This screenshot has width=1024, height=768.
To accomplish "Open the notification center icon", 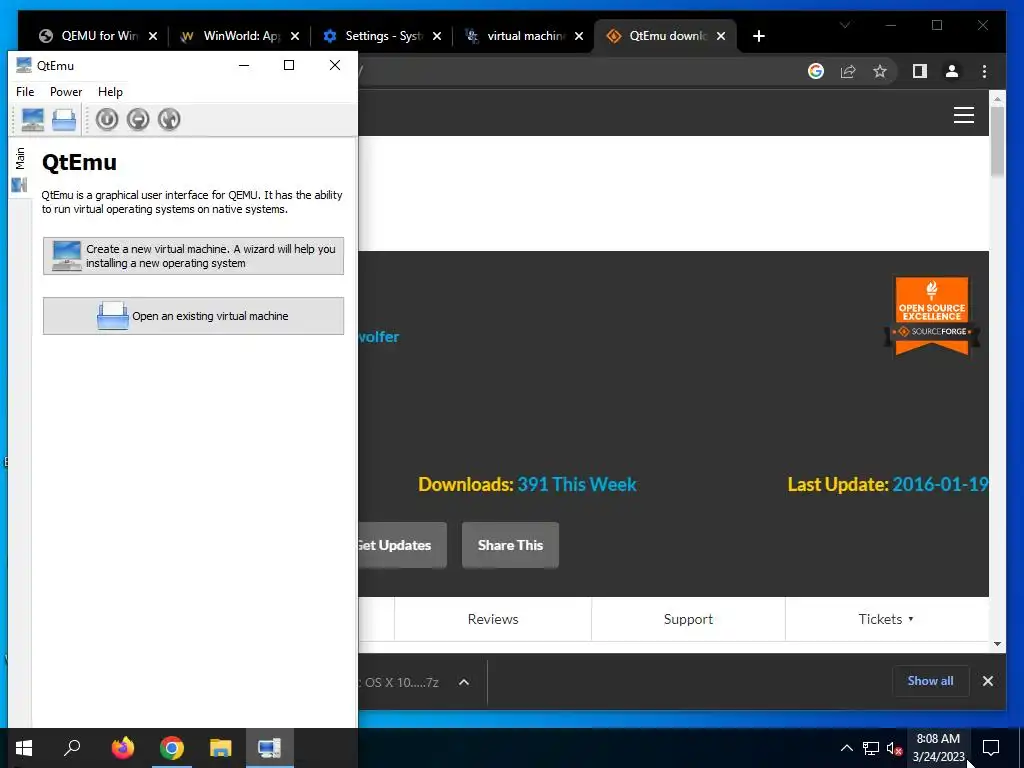I will [x=991, y=748].
